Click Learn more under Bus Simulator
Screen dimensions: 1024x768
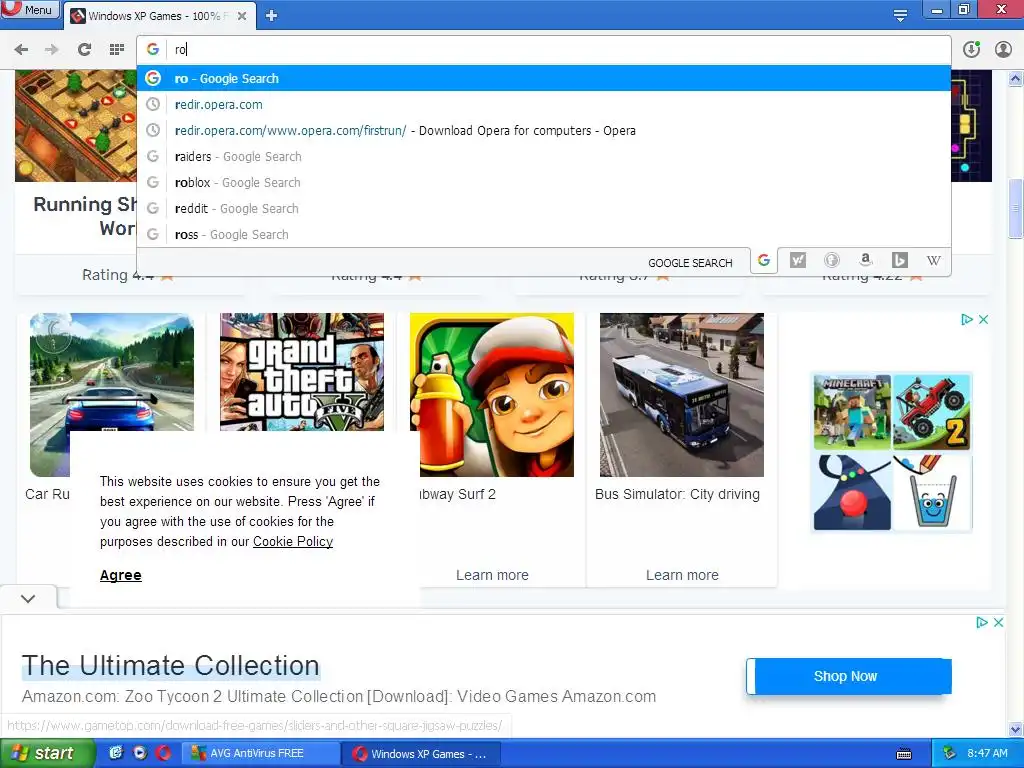click(x=682, y=575)
